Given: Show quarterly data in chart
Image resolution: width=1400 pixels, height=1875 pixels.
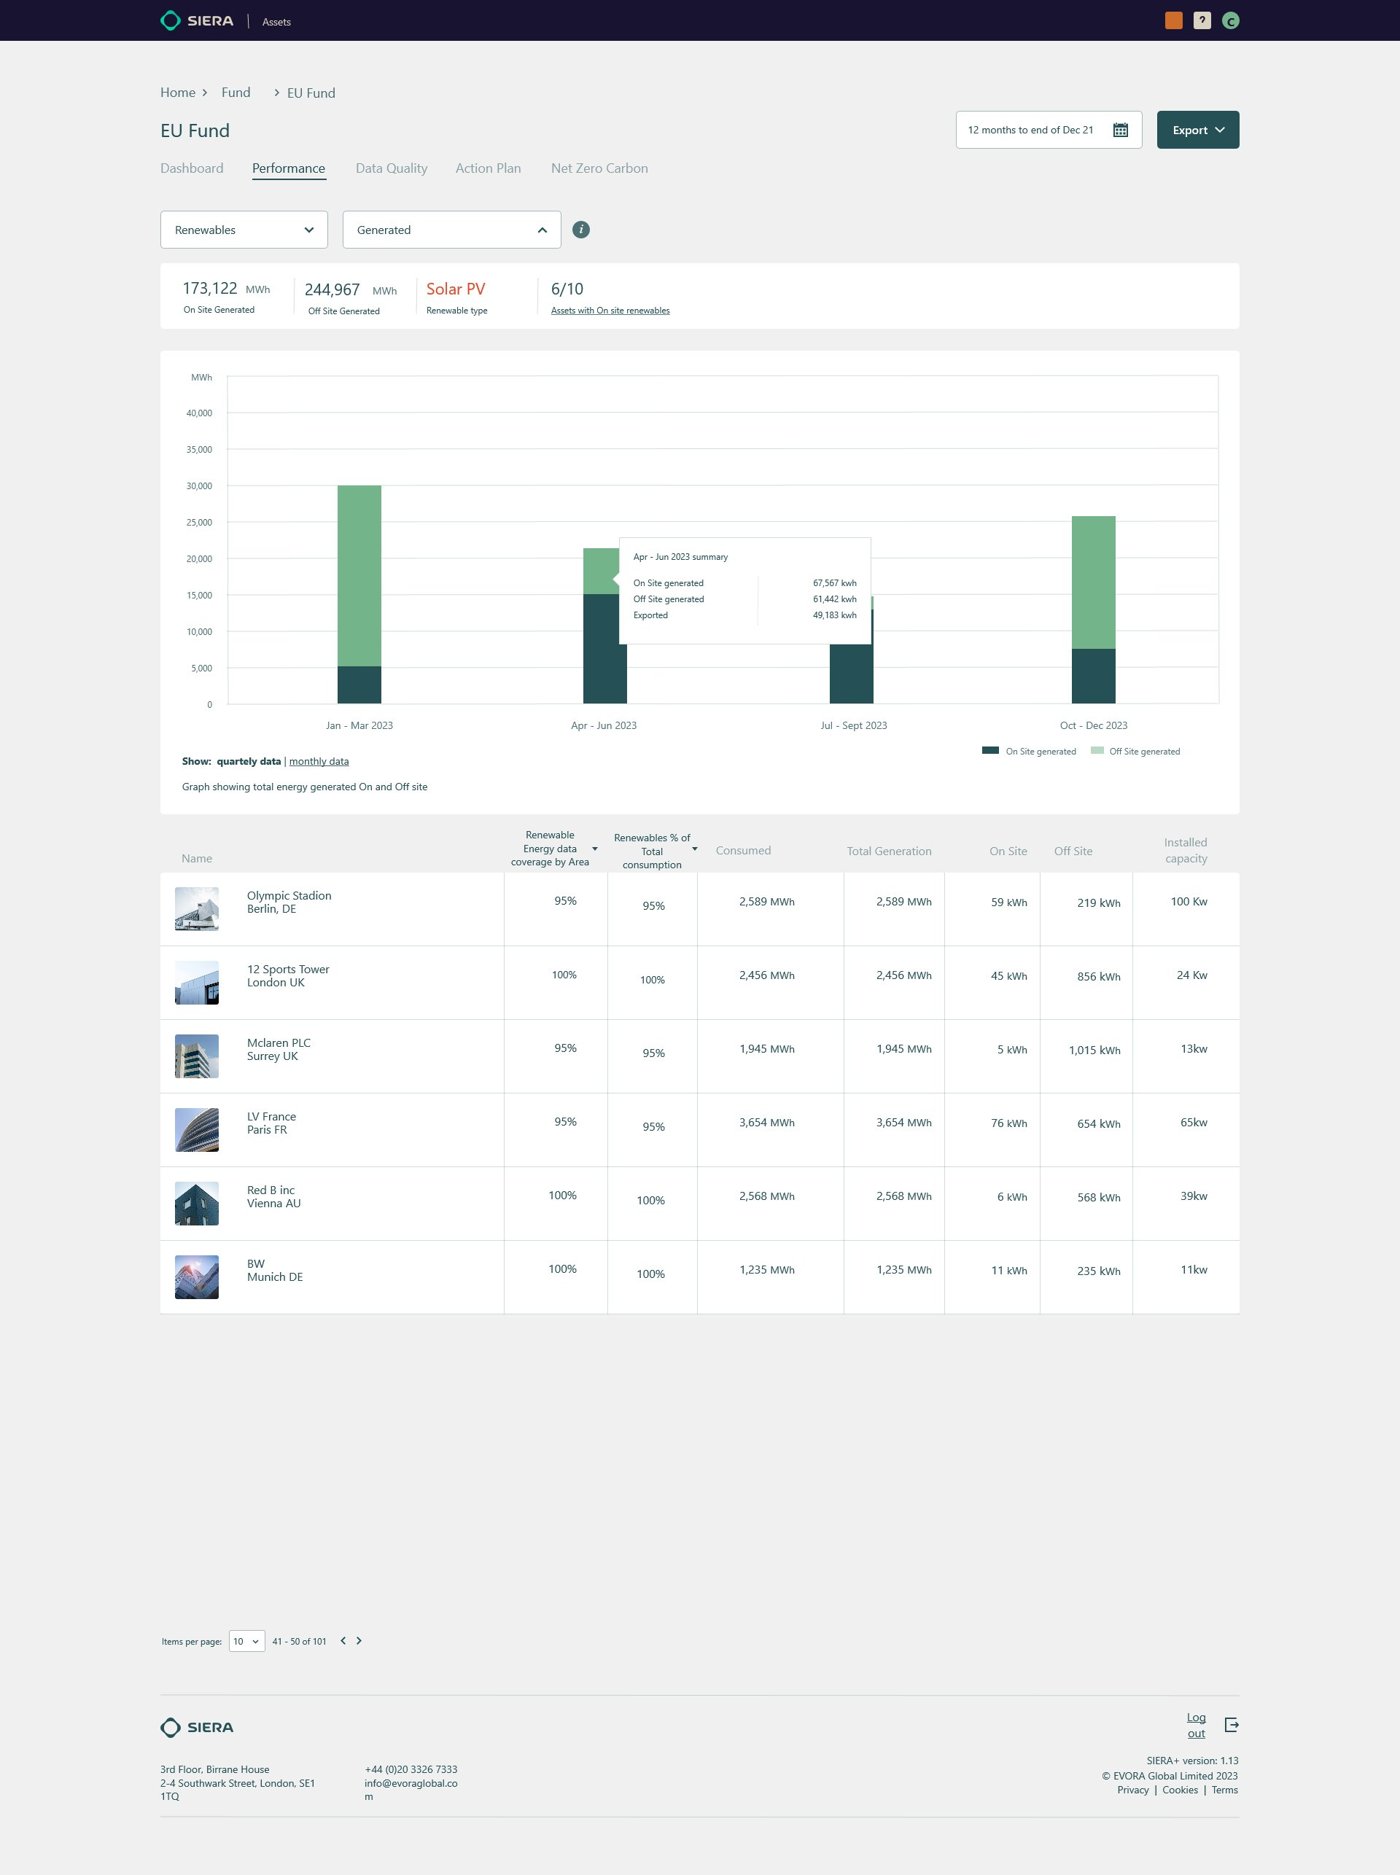Looking at the screenshot, I should click(249, 761).
